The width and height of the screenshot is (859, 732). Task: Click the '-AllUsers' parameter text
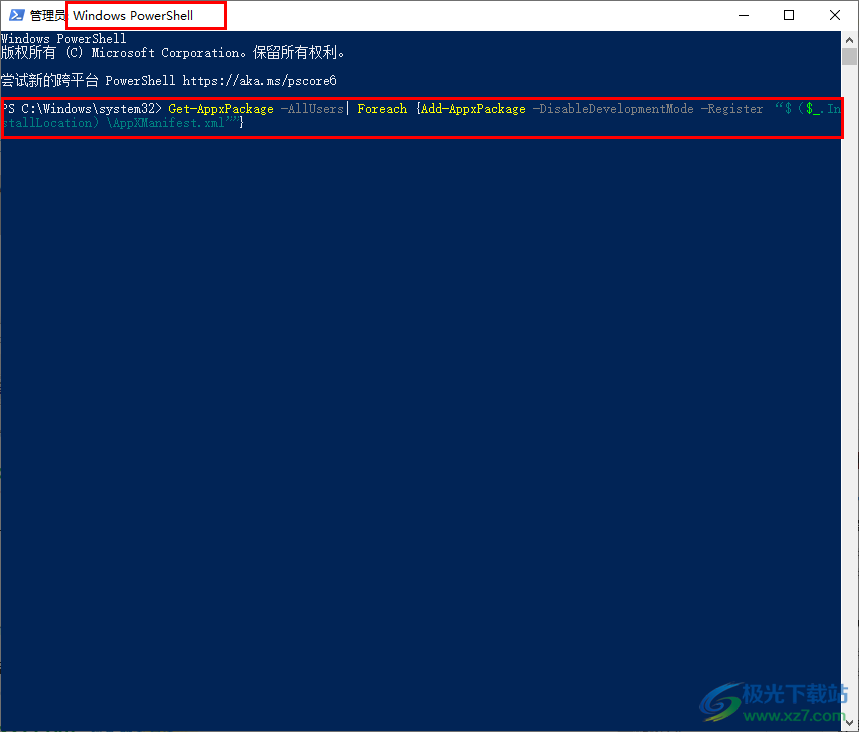click(312, 108)
